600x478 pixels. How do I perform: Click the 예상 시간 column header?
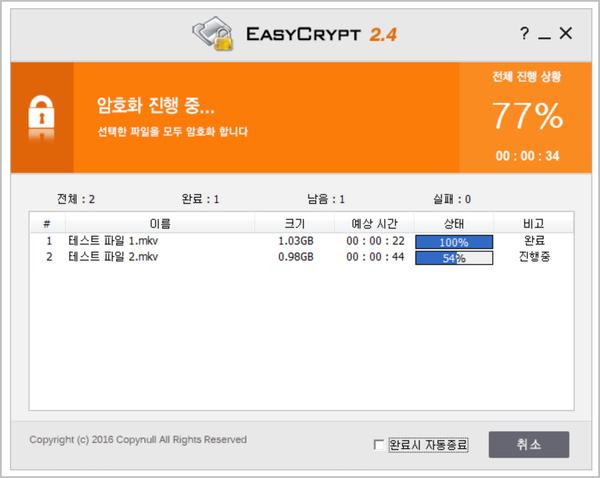tap(374, 224)
